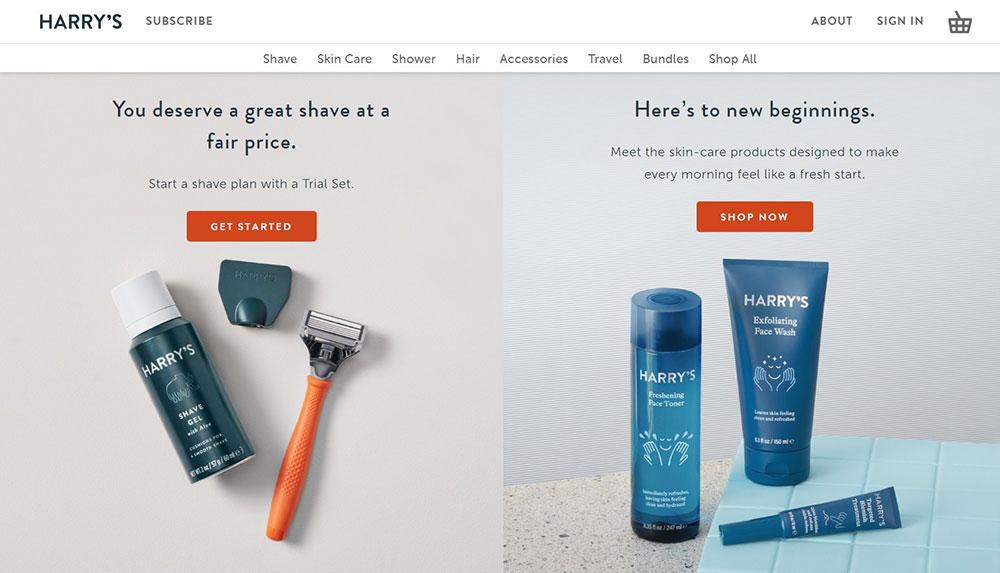
Task: Select the Hair navigation item
Action: (467, 59)
